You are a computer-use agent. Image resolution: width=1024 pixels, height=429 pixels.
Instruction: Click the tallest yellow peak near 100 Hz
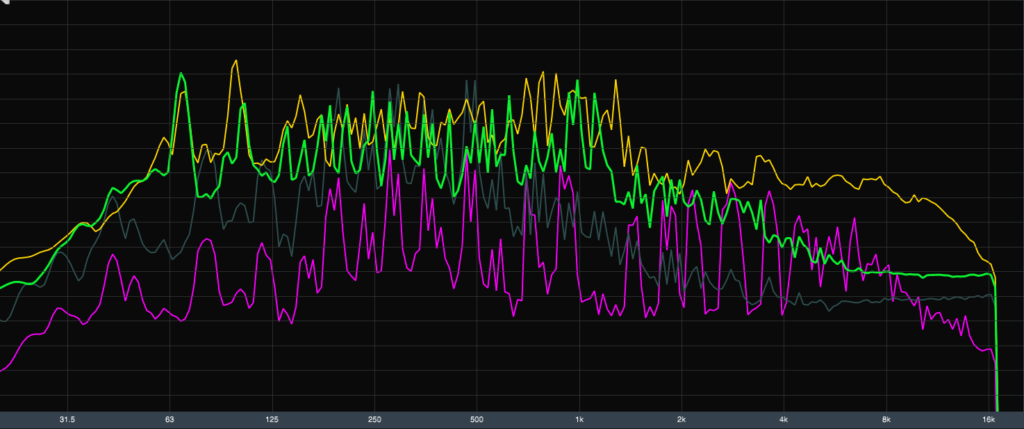tap(235, 62)
